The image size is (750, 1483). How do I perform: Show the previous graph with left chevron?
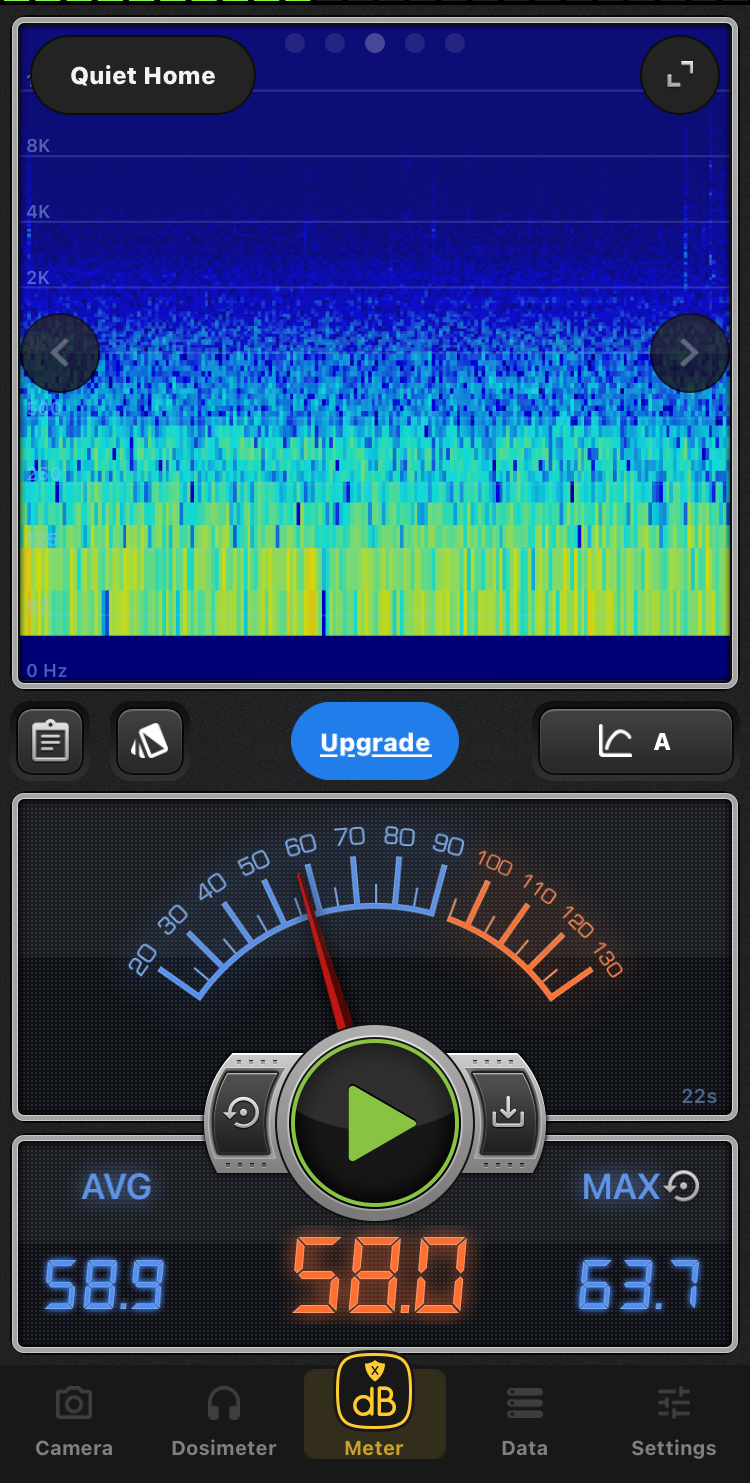point(60,353)
